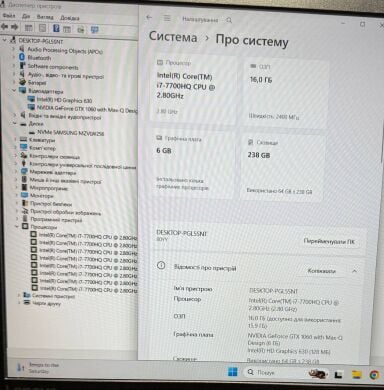Open the Вигляд menu in Device Manager

[45, 17]
